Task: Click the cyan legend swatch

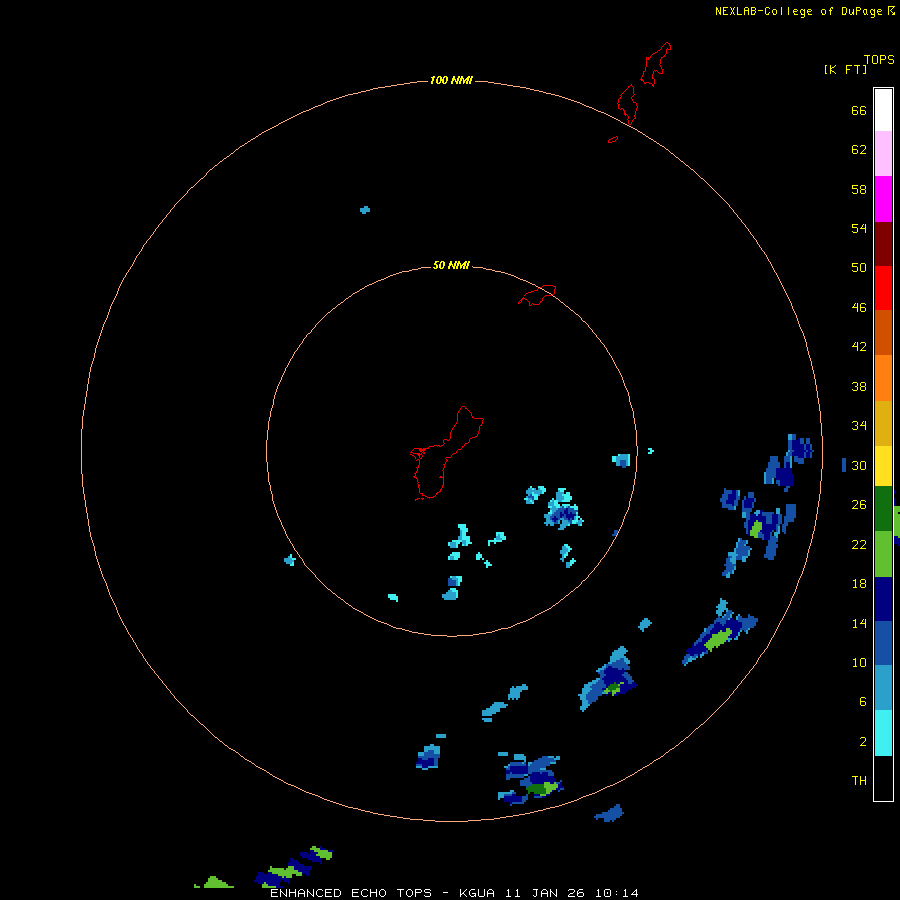Action: [883, 733]
